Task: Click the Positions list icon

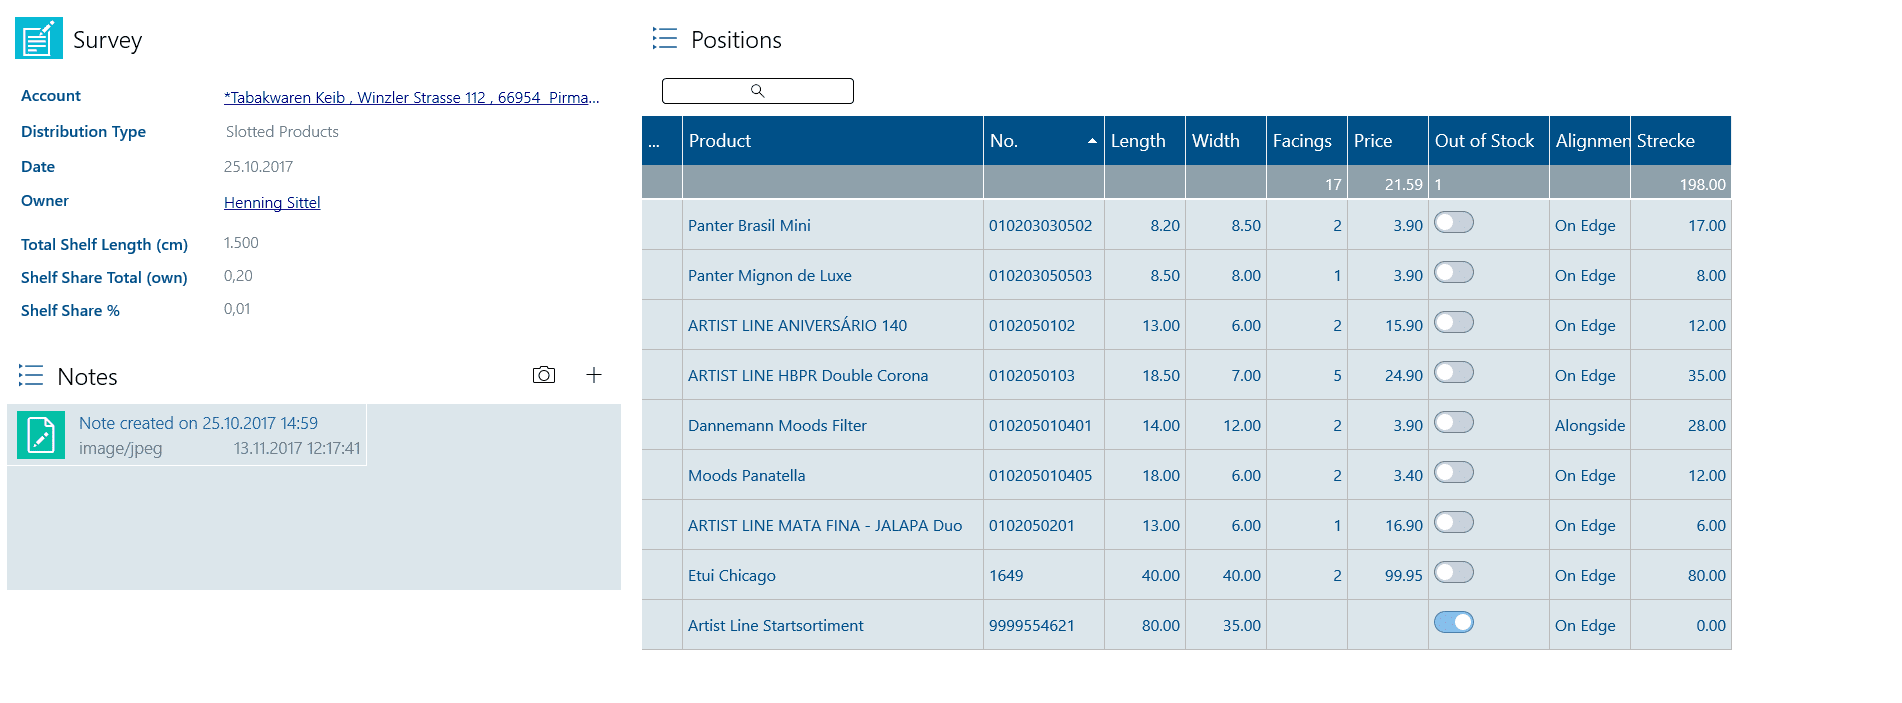Action: pyautogui.click(x=665, y=39)
